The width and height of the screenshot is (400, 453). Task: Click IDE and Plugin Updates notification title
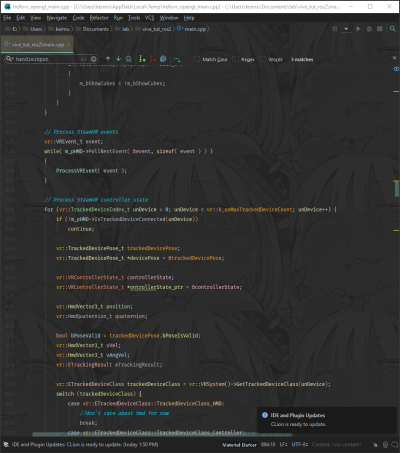click(298, 415)
